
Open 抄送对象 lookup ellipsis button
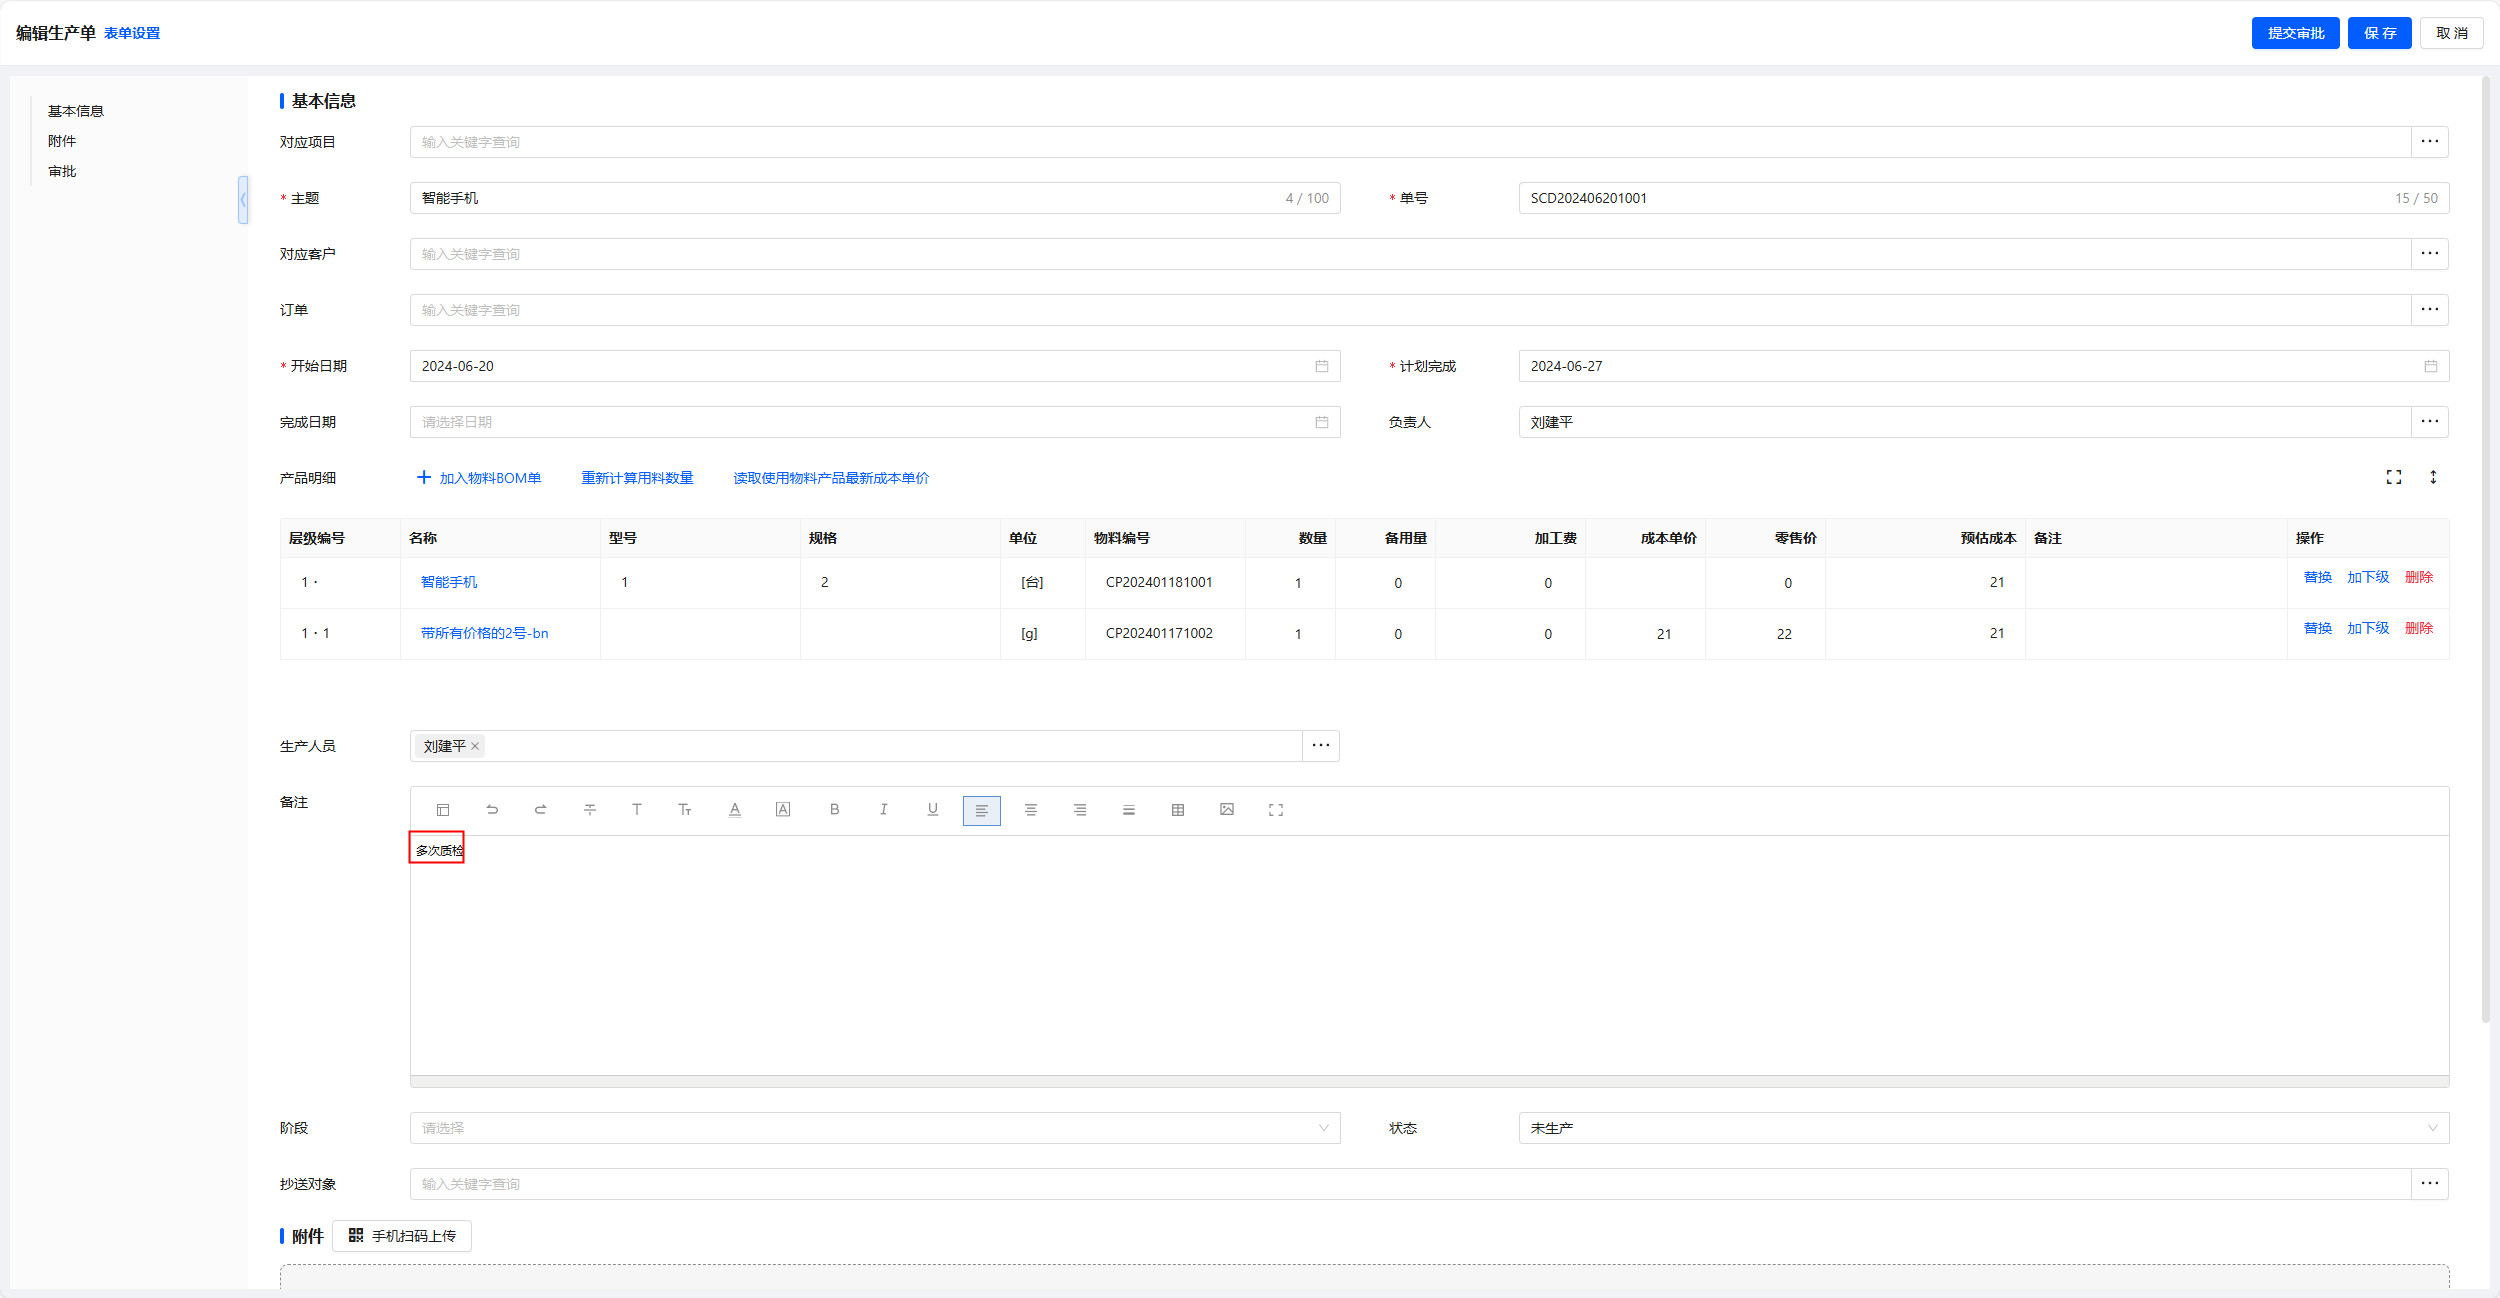(x=2430, y=1184)
